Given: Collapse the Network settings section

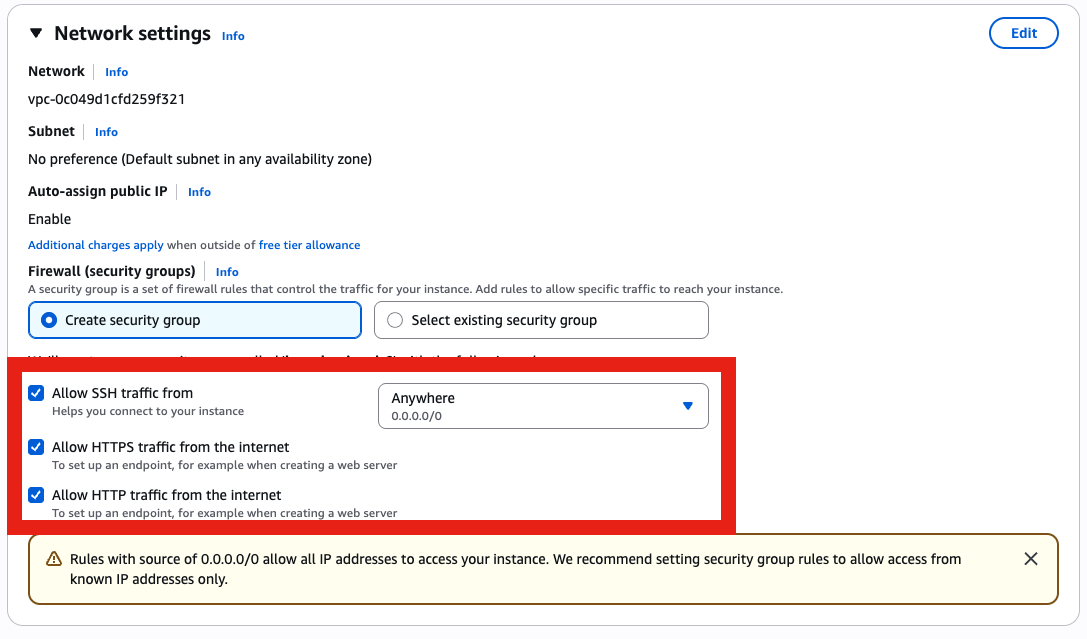Looking at the screenshot, I should 36,33.
